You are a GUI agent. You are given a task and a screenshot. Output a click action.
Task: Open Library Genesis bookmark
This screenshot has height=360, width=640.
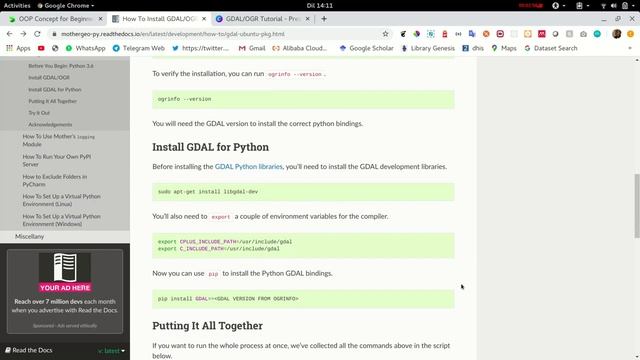[x=428, y=48]
